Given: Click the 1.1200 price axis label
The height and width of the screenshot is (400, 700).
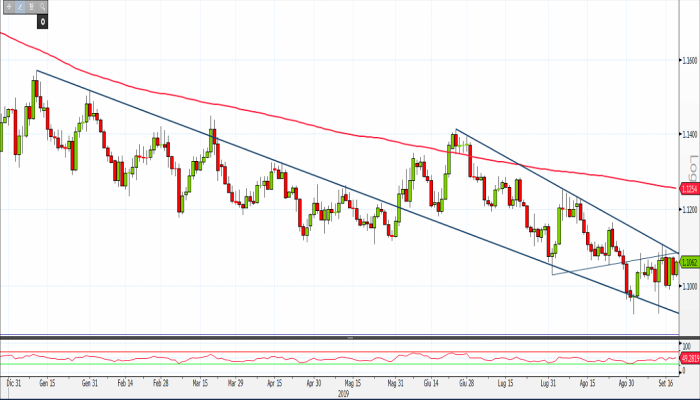Looking at the screenshot, I should [x=690, y=209].
